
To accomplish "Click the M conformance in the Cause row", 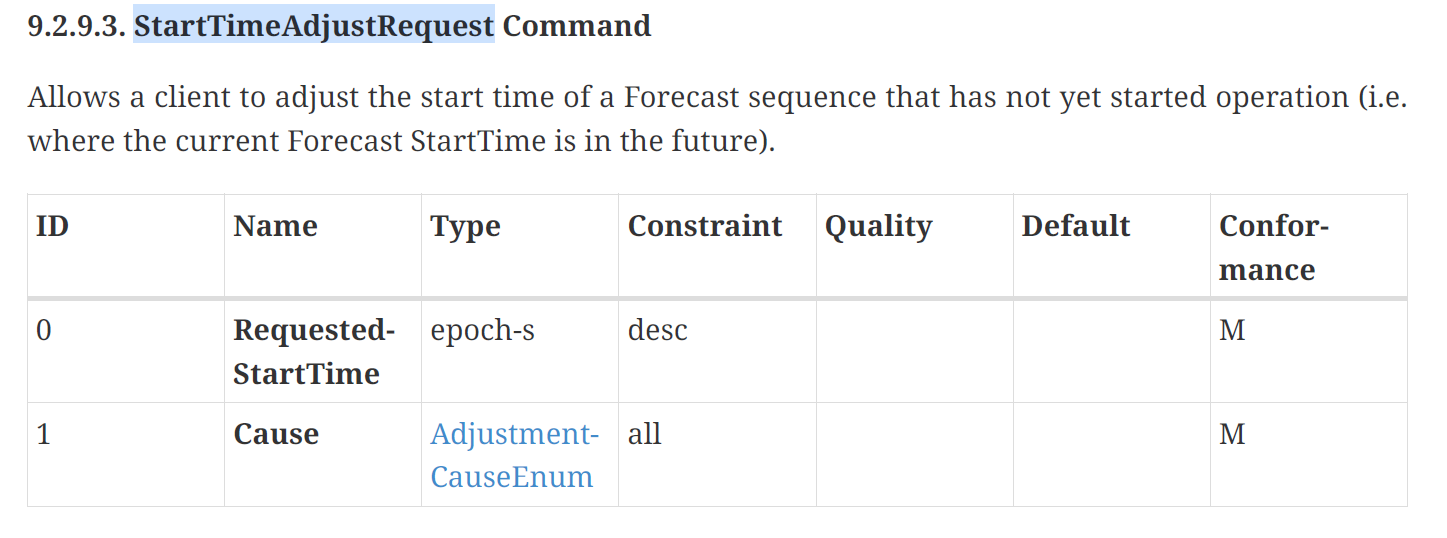I will click(x=1232, y=434).
